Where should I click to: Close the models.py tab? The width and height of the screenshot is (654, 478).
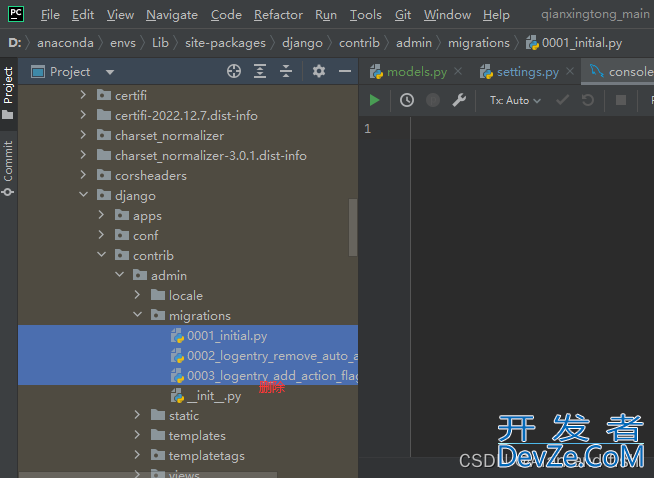click(458, 71)
